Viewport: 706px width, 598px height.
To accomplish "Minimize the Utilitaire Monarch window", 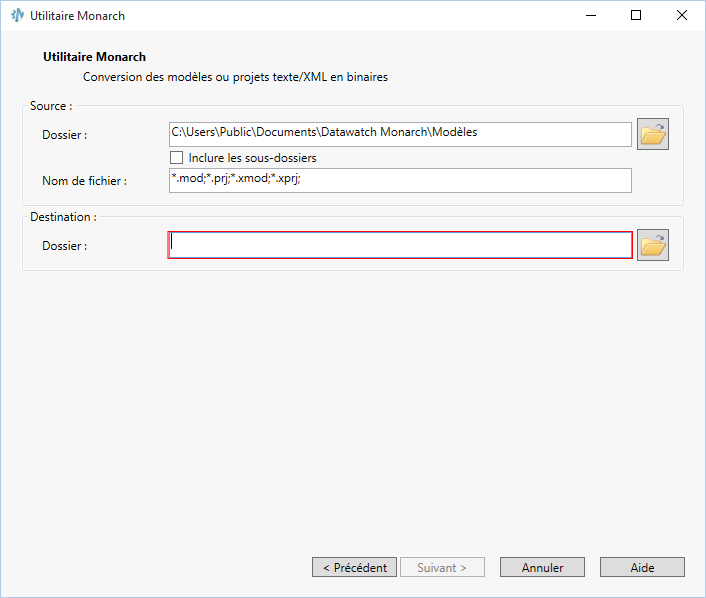I will 590,16.
